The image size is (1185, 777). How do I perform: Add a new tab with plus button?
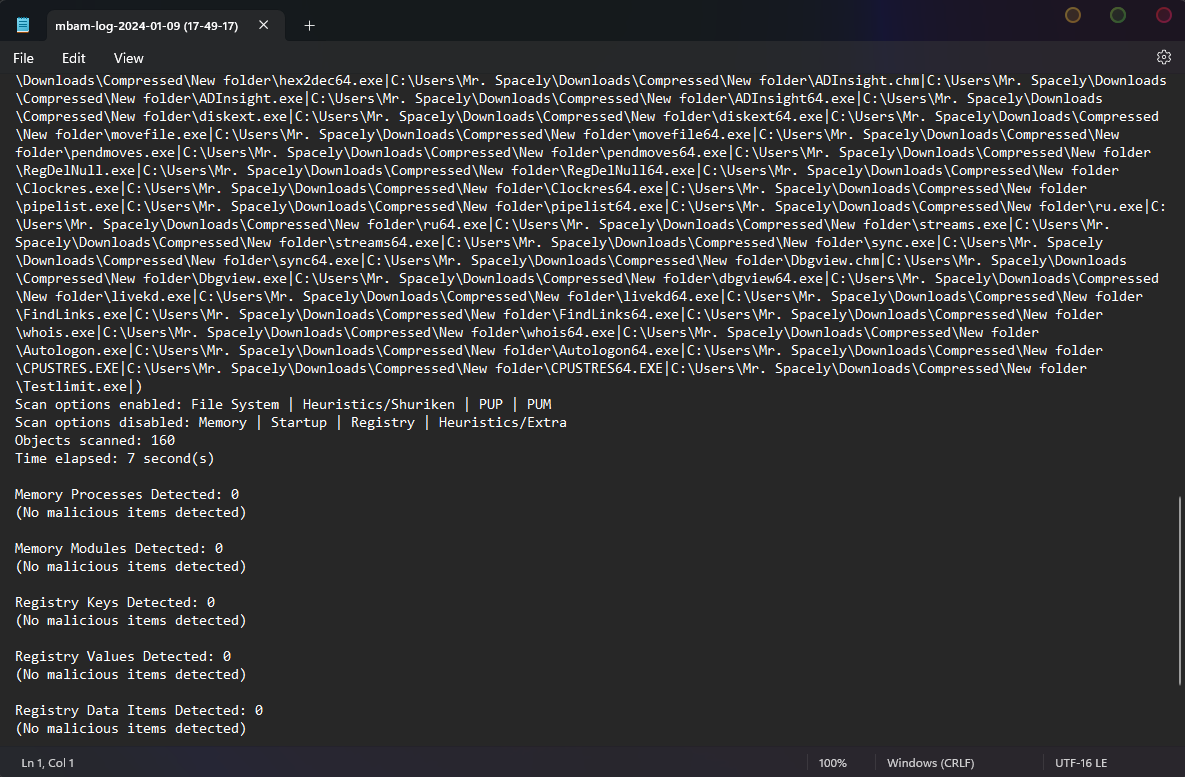coord(309,26)
